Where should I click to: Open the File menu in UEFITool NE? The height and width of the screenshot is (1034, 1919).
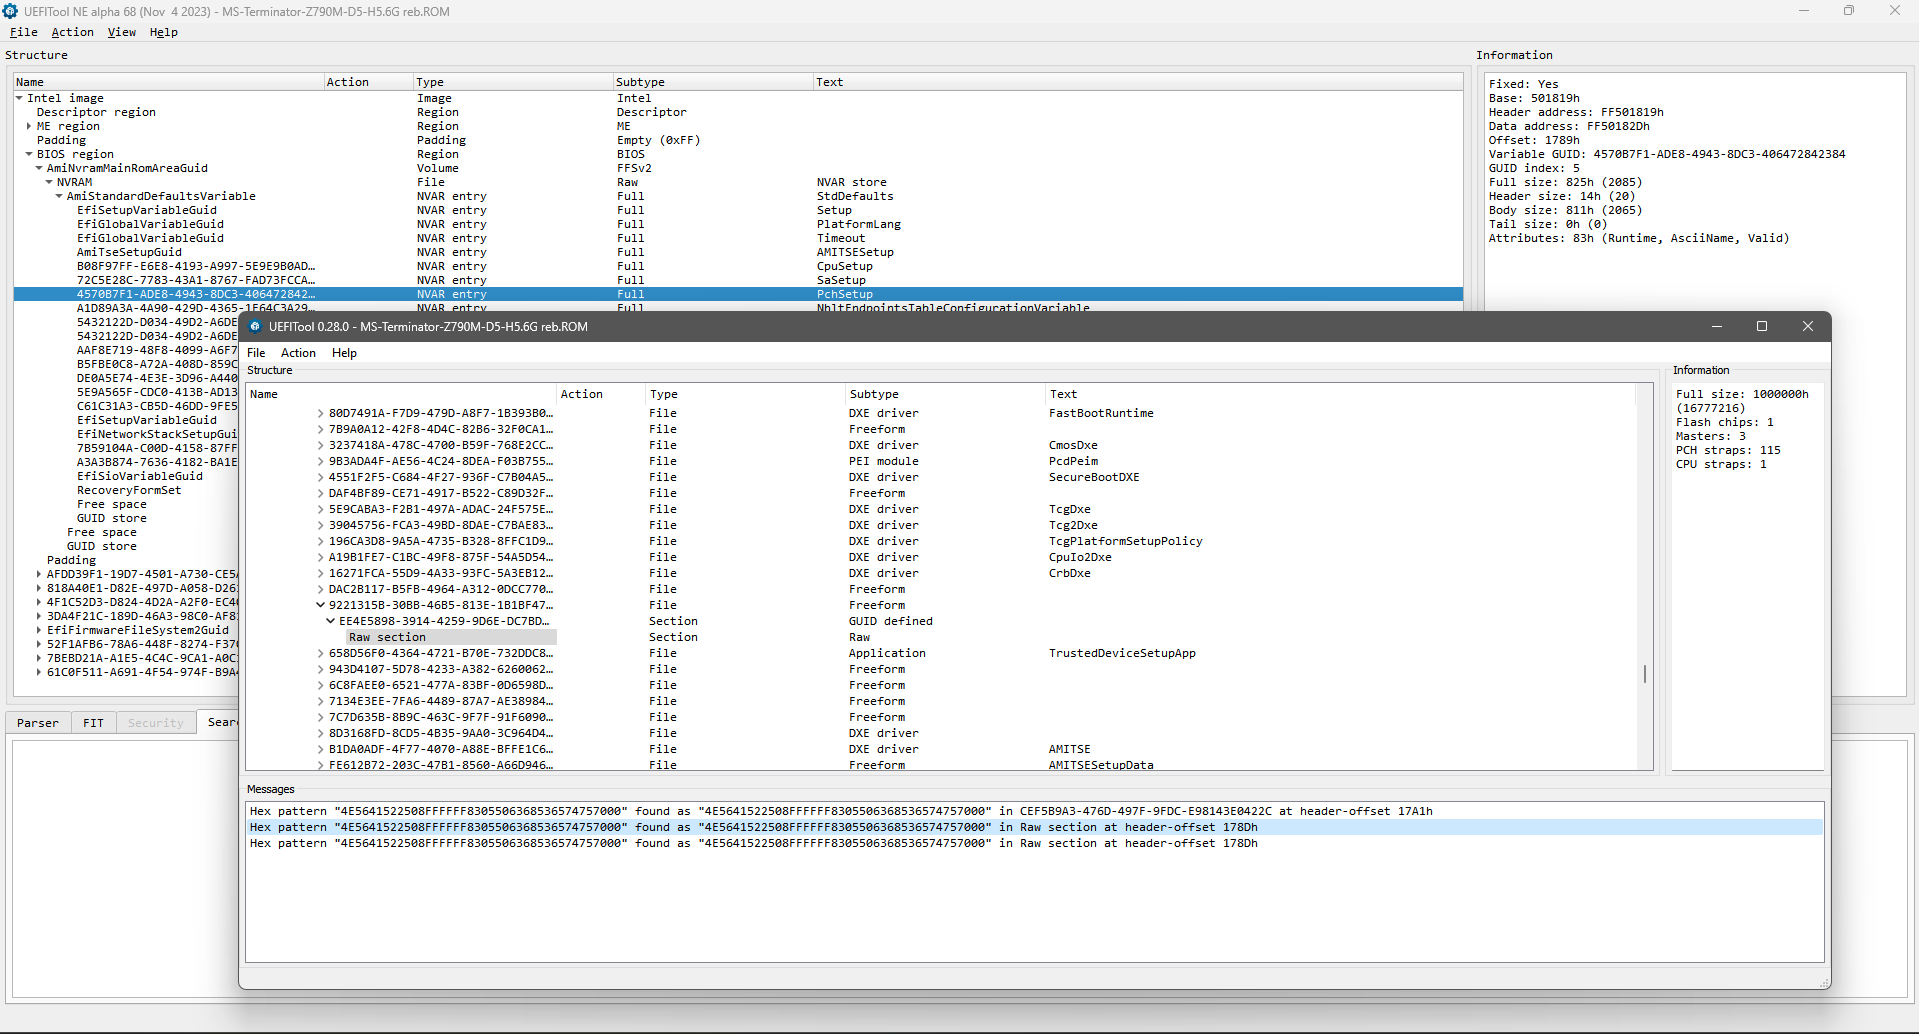coord(23,32)
